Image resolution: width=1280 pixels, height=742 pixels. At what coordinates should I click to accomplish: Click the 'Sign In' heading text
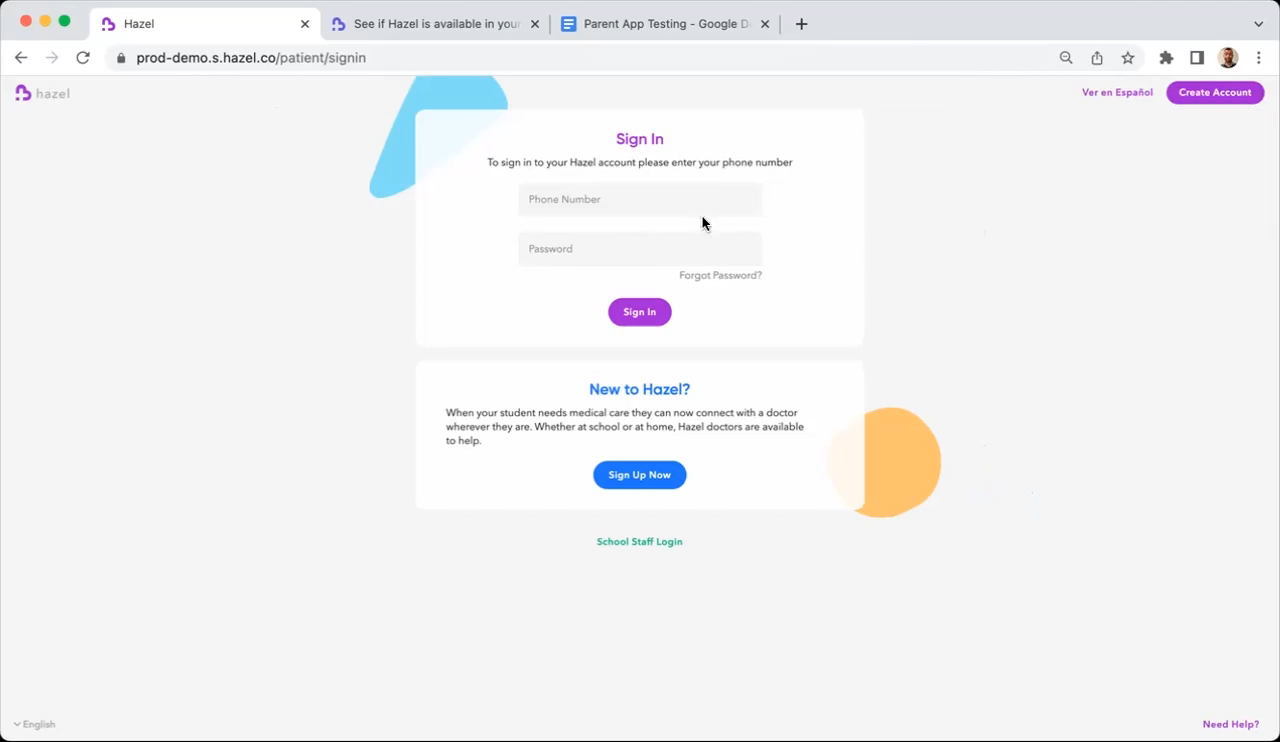point(640,139)
